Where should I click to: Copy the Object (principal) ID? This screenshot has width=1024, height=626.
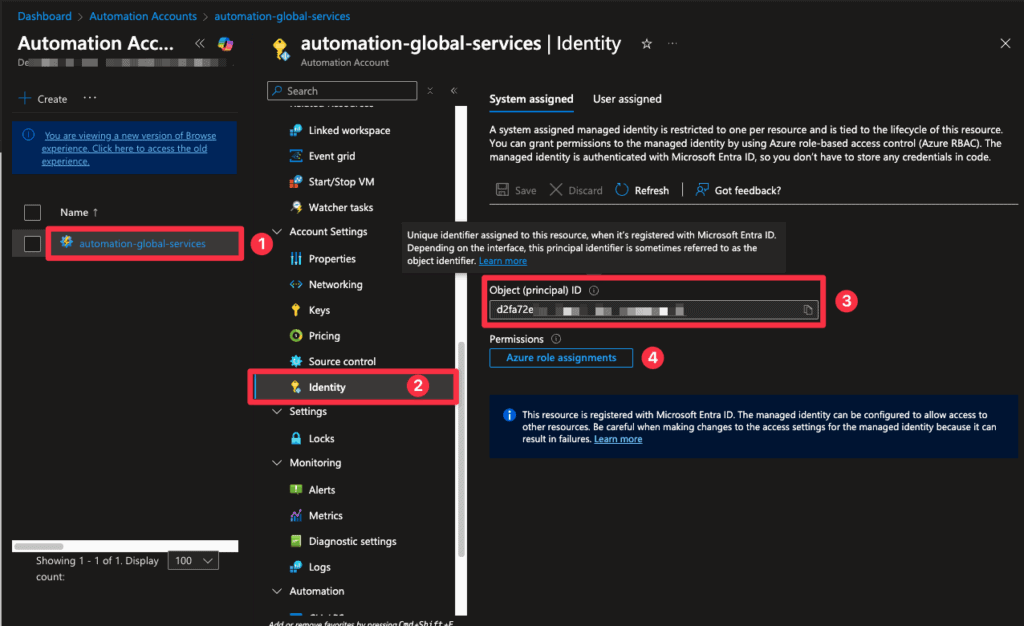tap(808, 310)
